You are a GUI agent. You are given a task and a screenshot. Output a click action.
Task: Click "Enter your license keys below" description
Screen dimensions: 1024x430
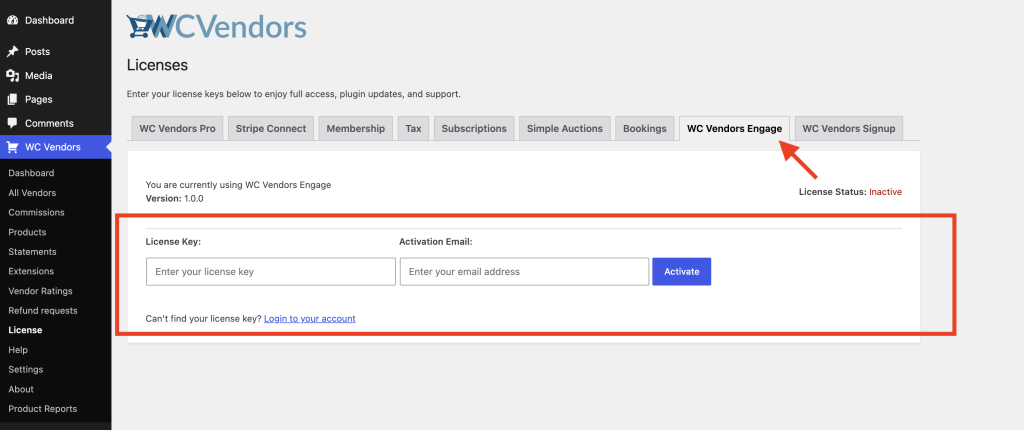(294, 94)
